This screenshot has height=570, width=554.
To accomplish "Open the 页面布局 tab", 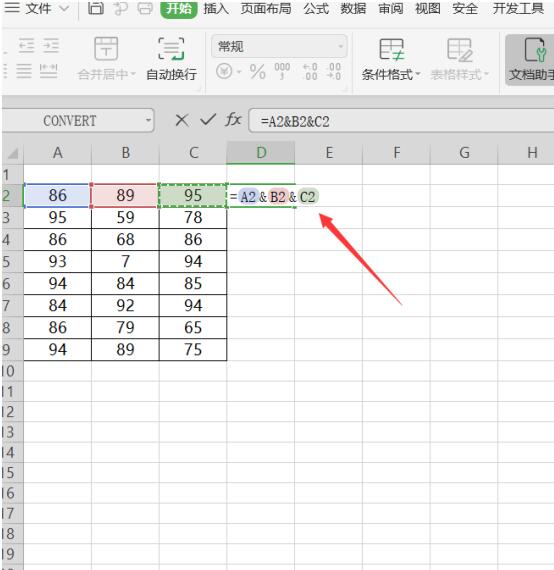I will (x=266, y=8).
